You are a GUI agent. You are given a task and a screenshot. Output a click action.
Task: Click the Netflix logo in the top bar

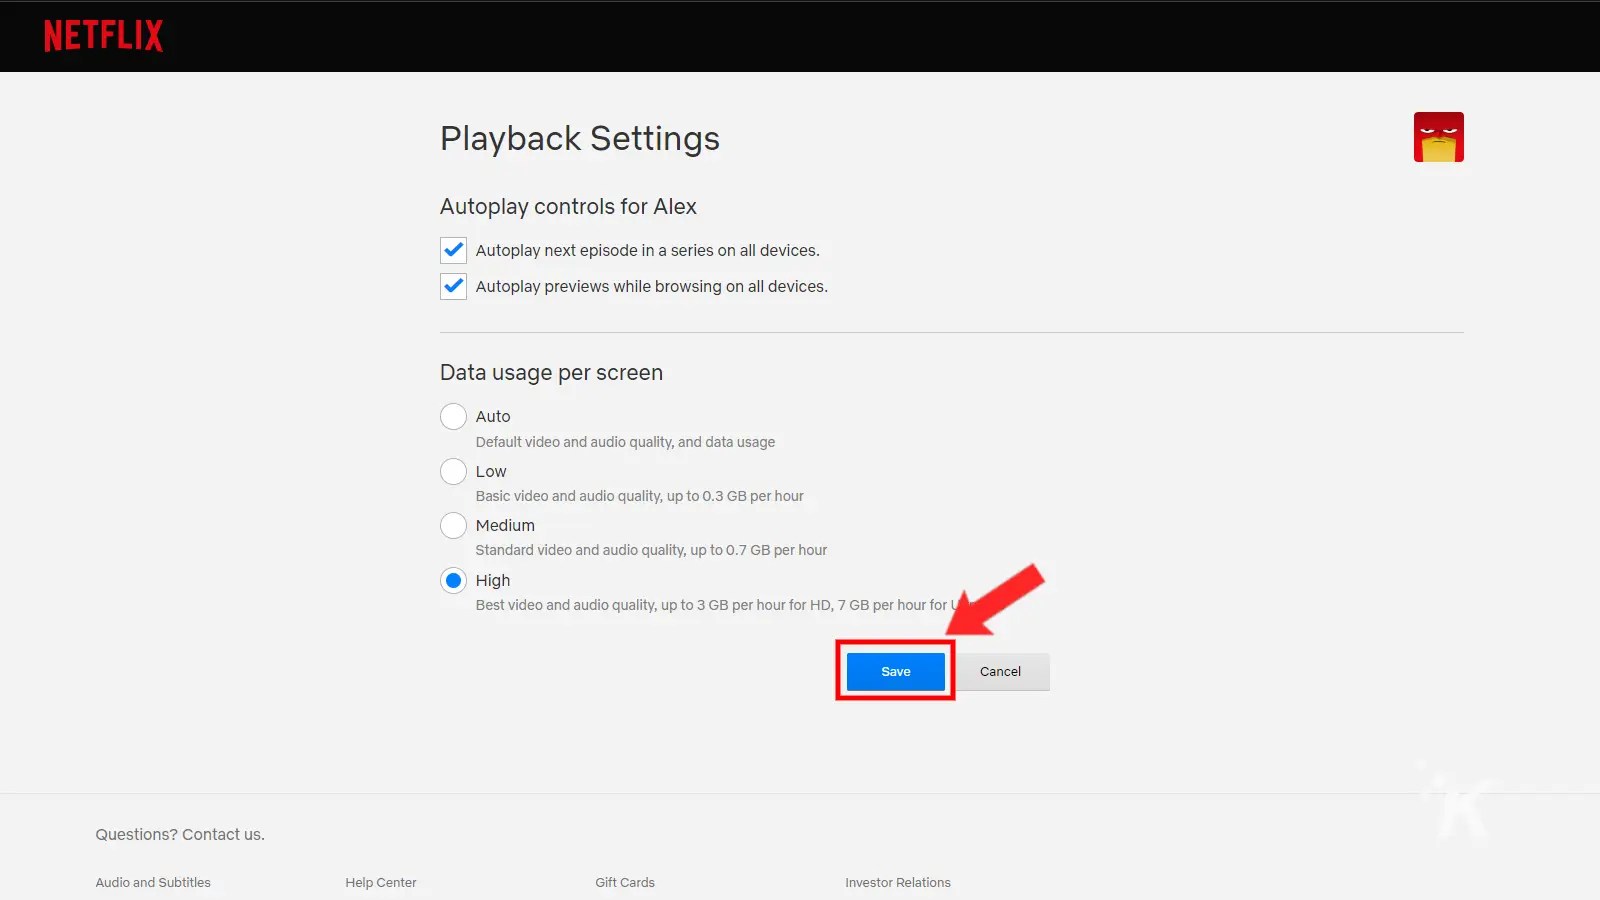[x=103, y=35]
